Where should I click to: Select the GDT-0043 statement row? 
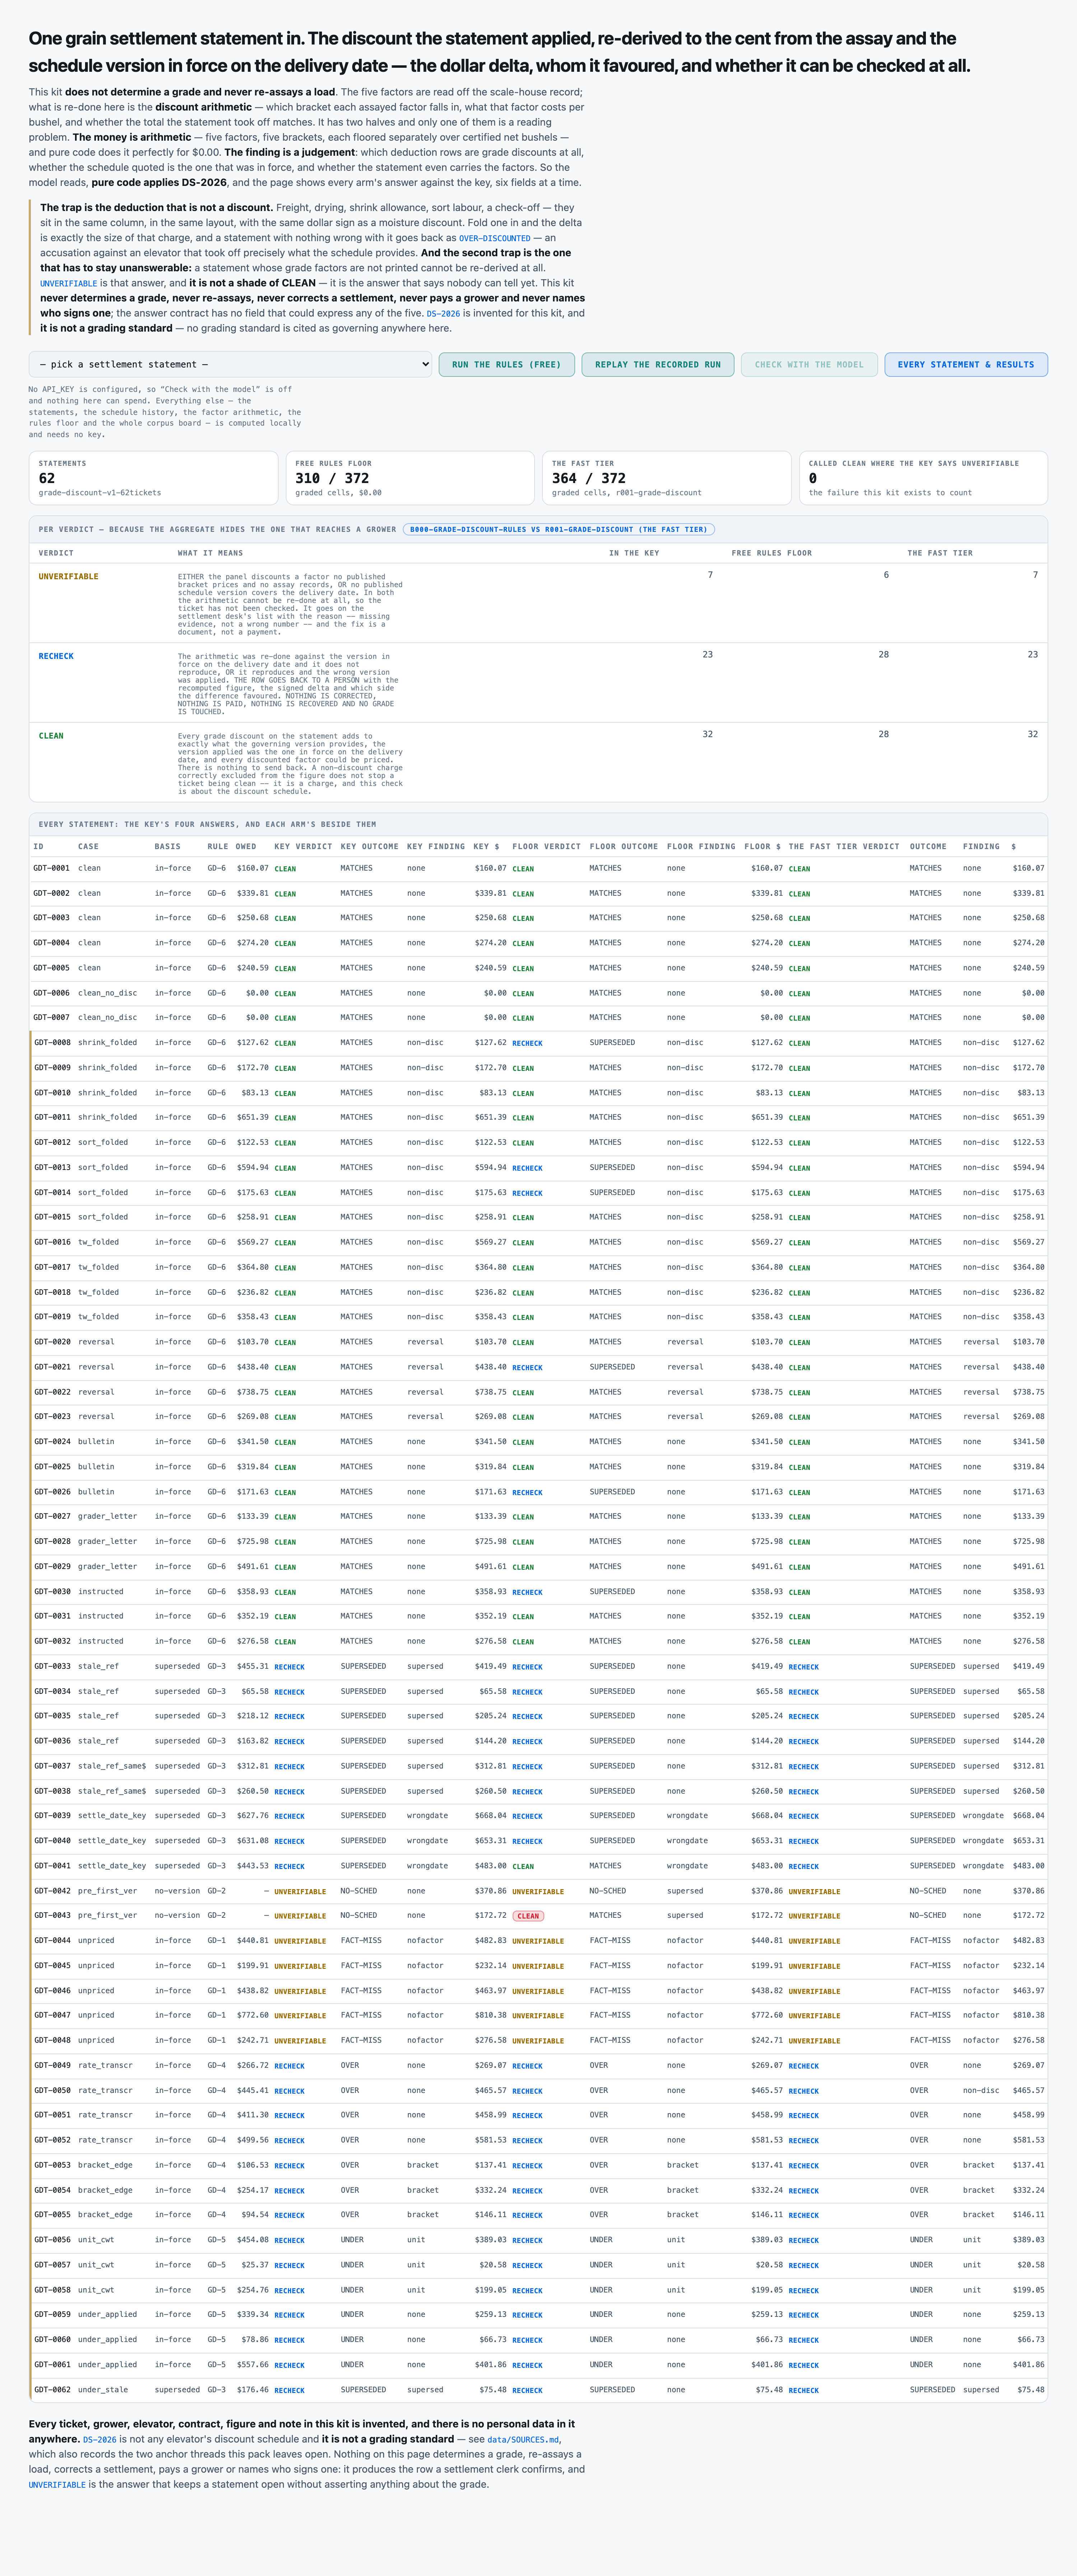pos(538,1915)
